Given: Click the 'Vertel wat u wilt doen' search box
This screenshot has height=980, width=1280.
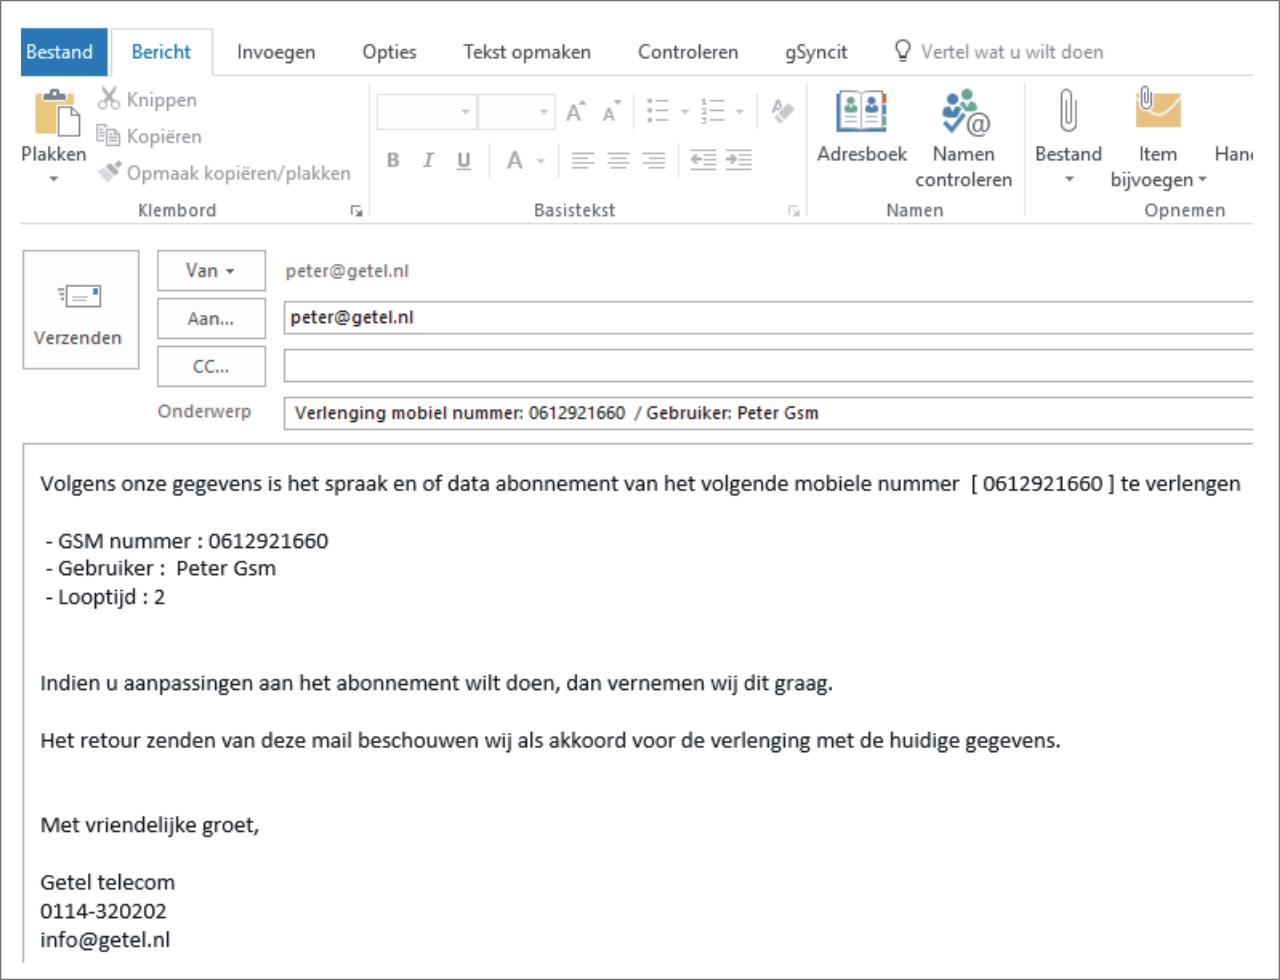Looking at the screenshot, I should click(x=1000, y=52).
